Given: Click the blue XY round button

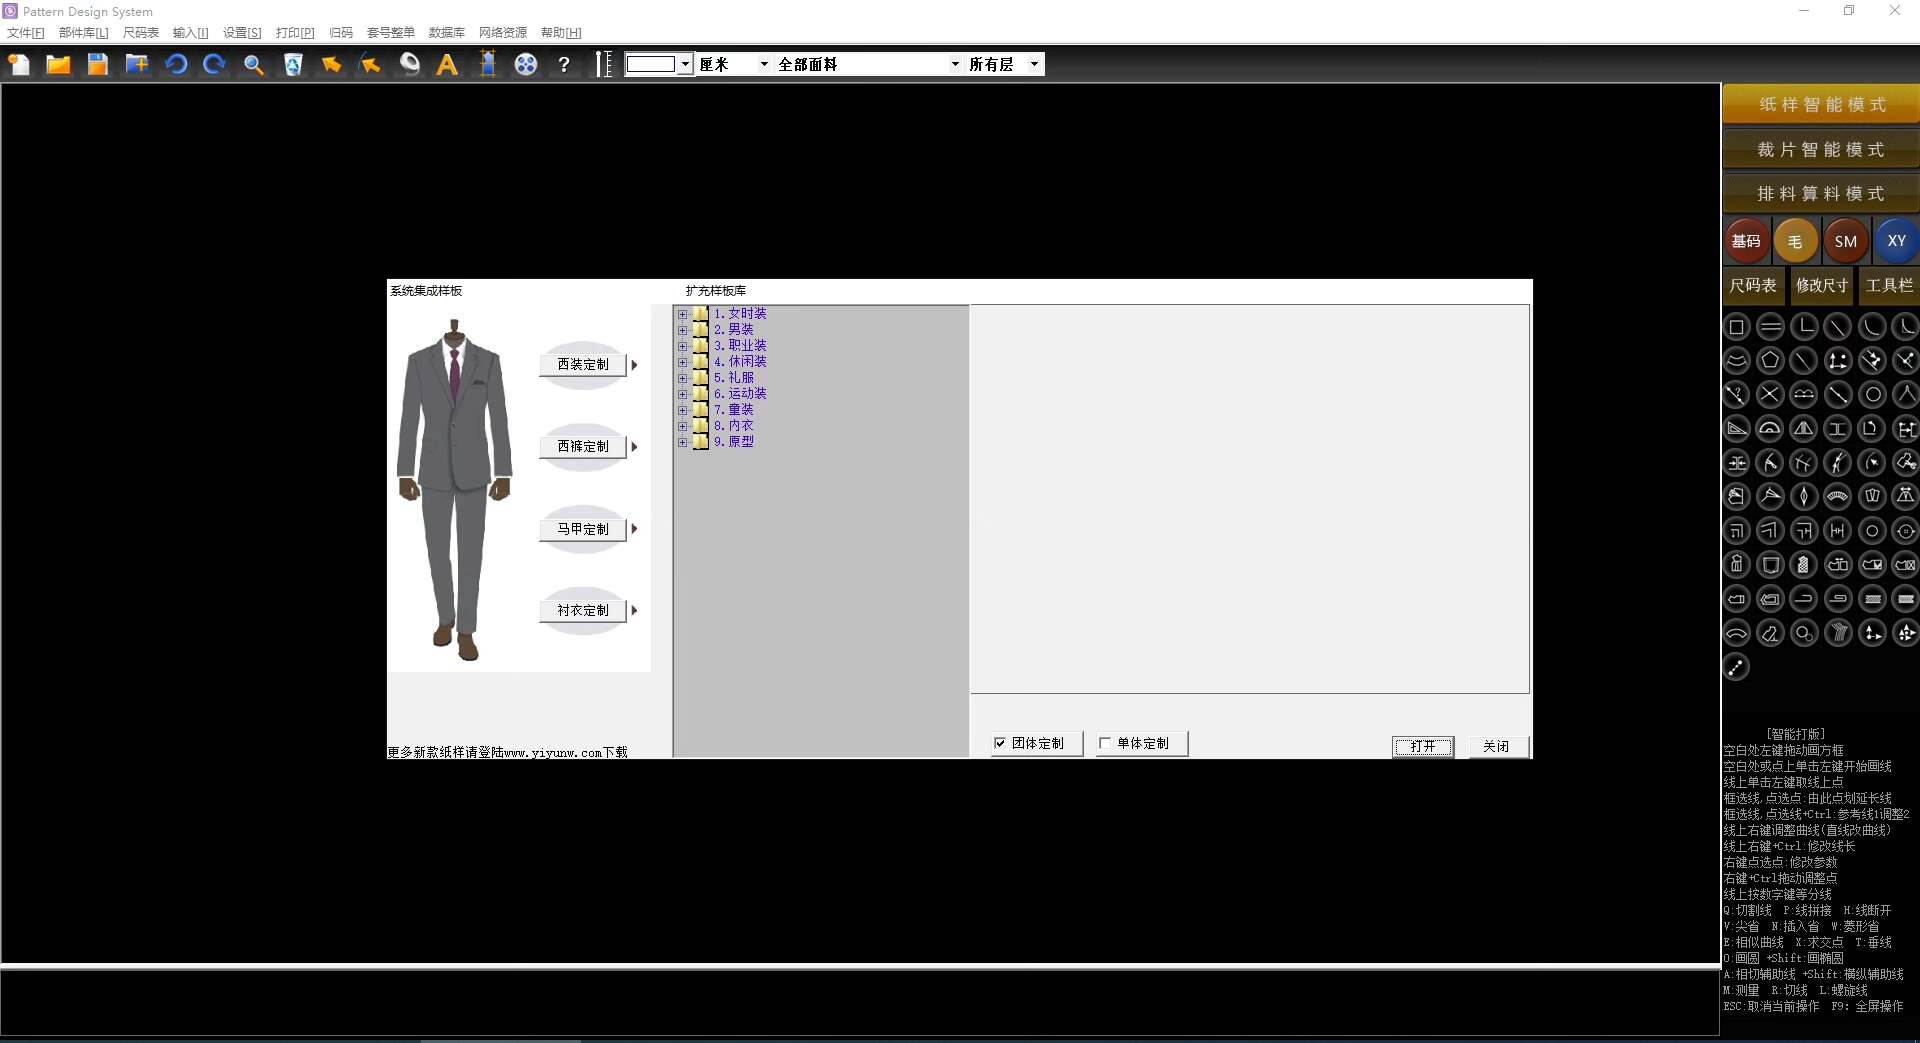Looking at the screenshot, I should (x=1896, y=241).
